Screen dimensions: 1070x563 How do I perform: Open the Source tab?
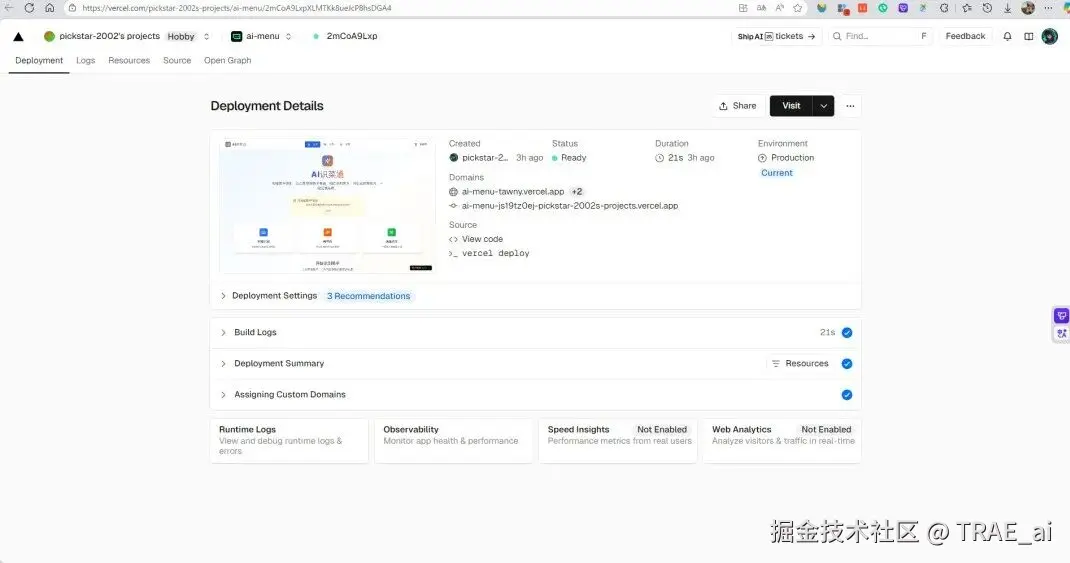[x=177, y=60]
